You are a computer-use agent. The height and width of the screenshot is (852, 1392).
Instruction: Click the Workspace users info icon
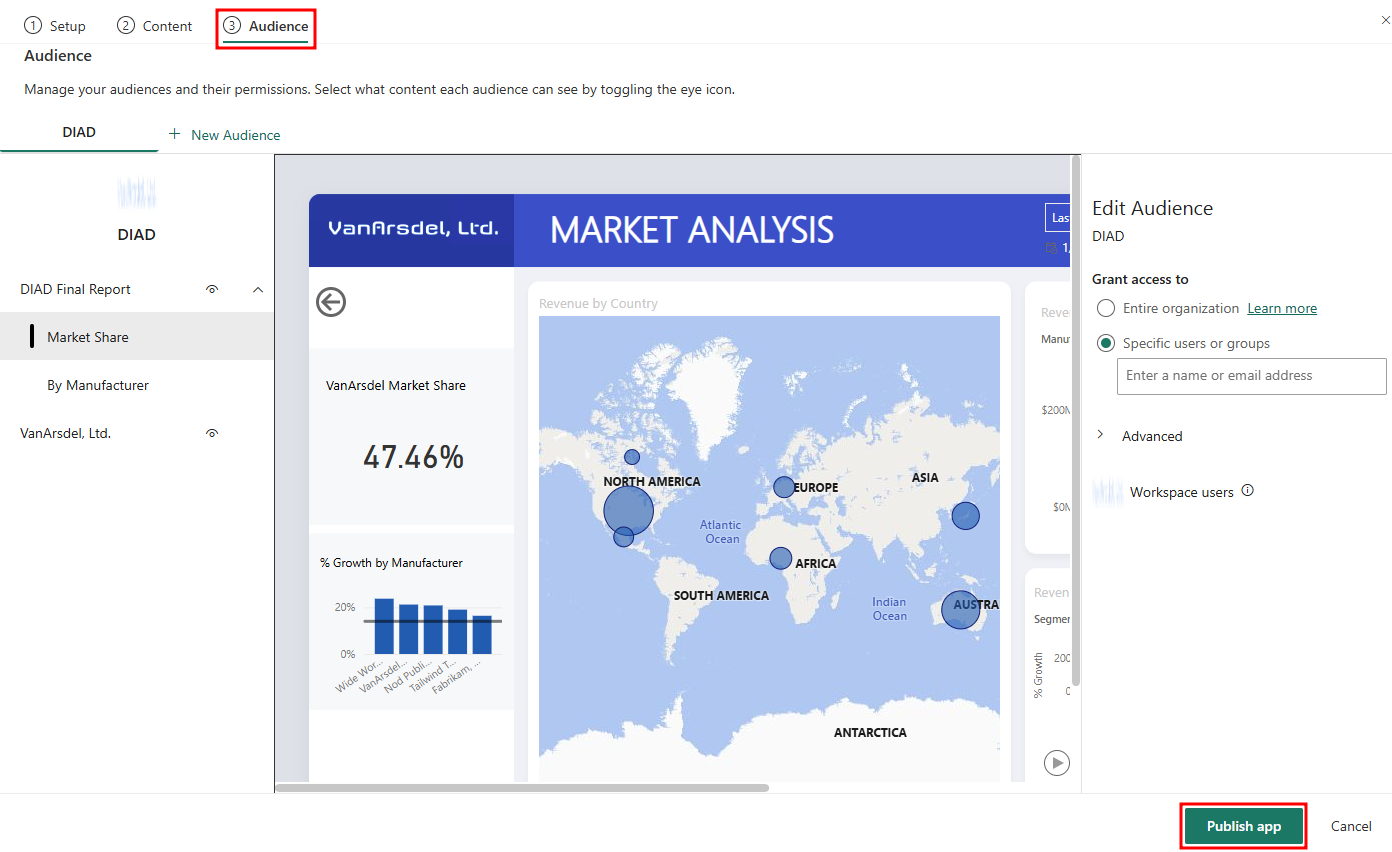coord(1247,491)
